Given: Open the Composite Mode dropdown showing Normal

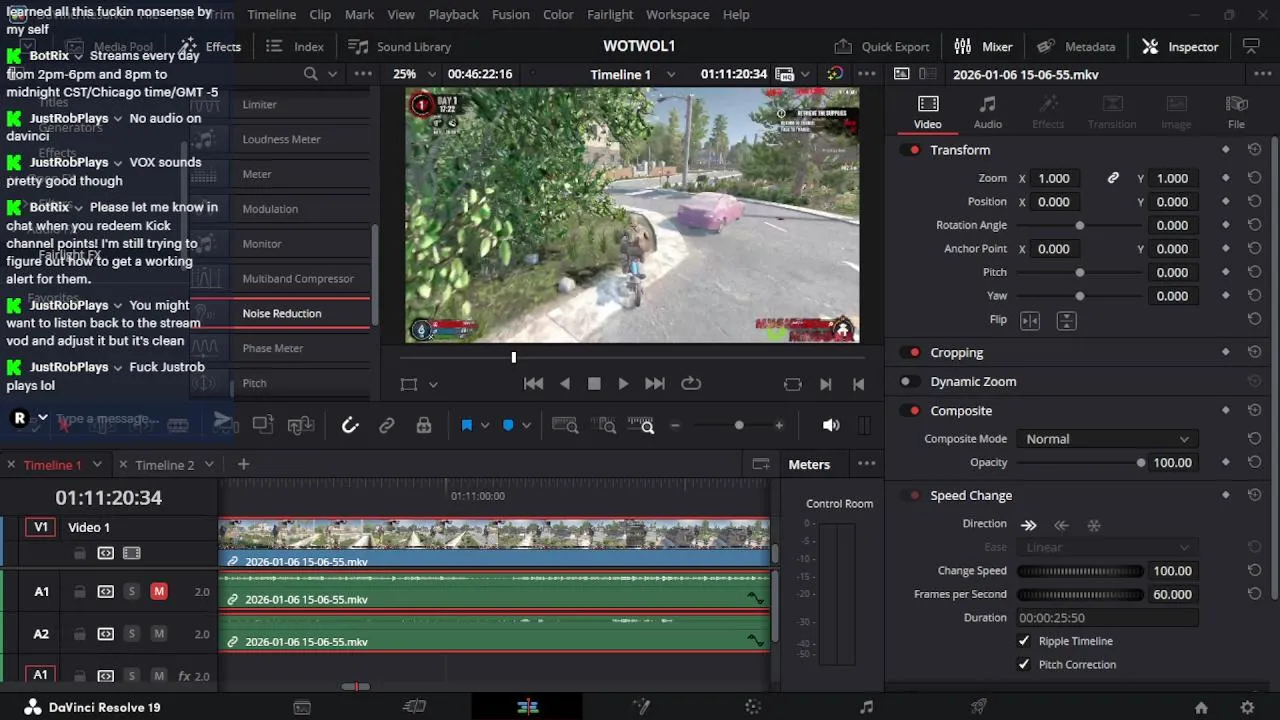Looking at the screenshot, I should [1107, 439].
